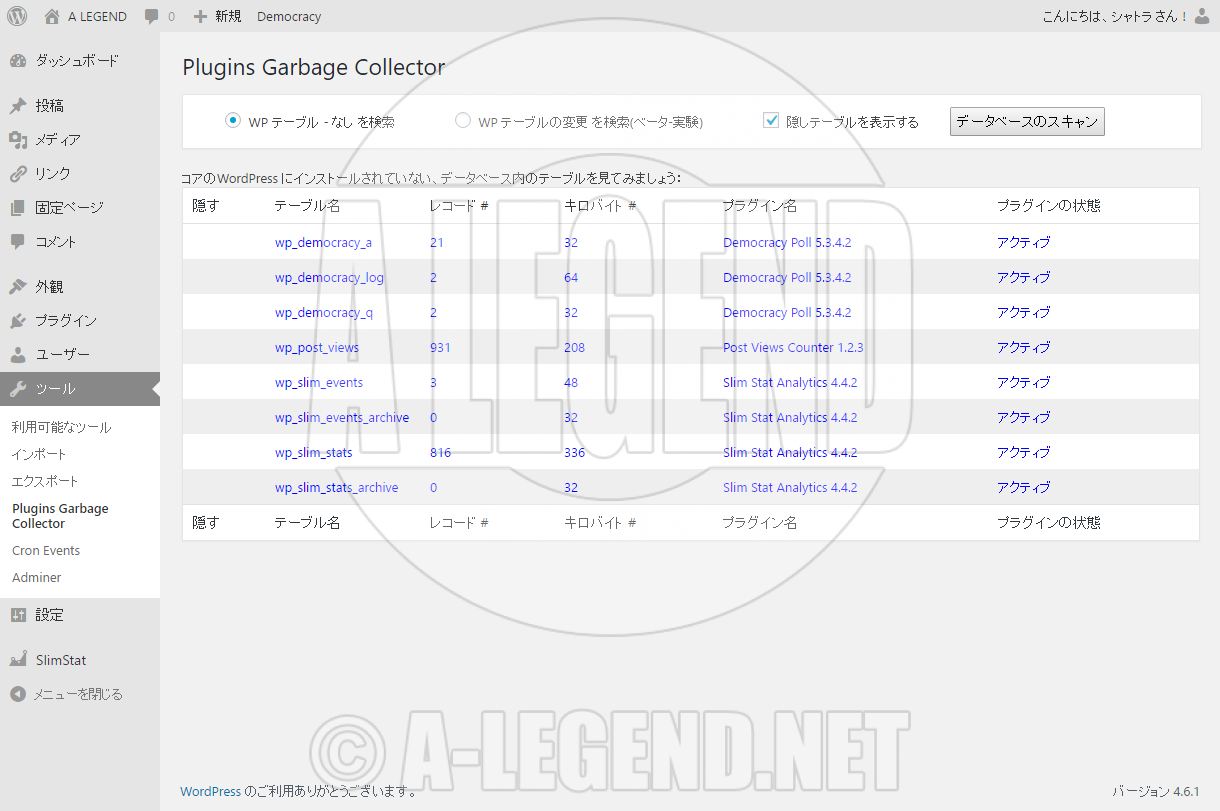This screenshot has height=811, width=1220.
Task: Uncheck the 隠しテーブルを表示する checkbox
Action: pyautogui.click(x=771, y=120)
